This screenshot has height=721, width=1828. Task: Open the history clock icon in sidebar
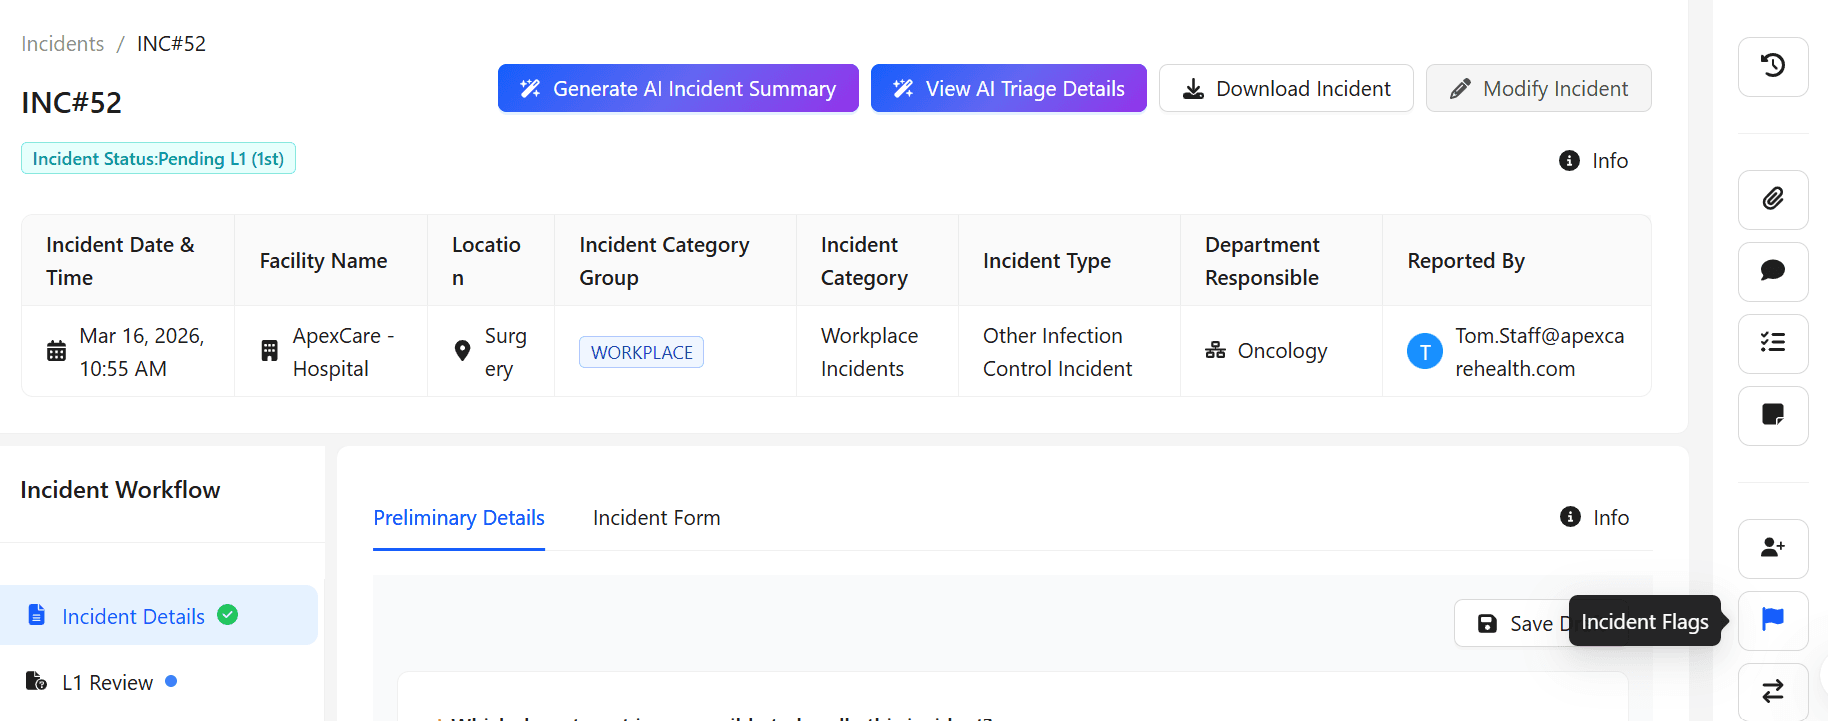[x=1772, y=66]
